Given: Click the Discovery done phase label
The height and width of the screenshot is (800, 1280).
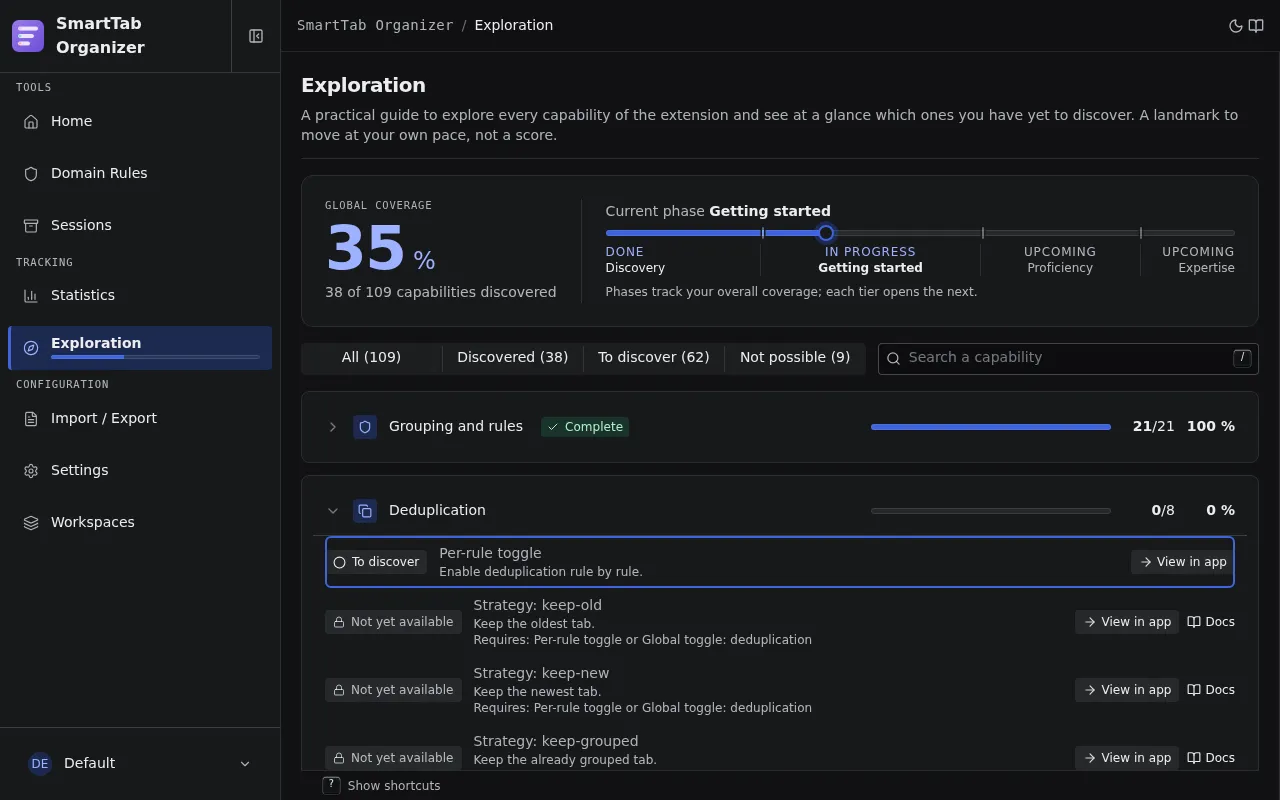Looking at the screenshot, I should click(635, 268).
